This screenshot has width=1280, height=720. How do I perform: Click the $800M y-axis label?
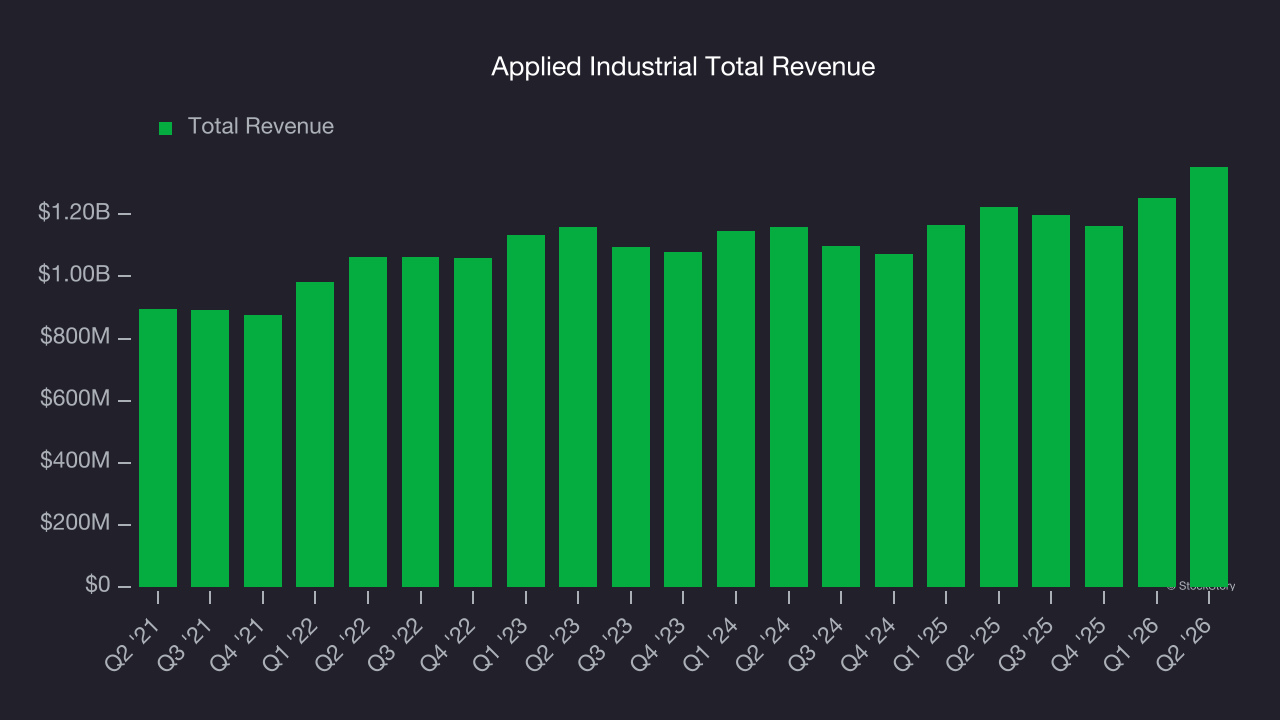pyautogui.click(x=75, y=337)
